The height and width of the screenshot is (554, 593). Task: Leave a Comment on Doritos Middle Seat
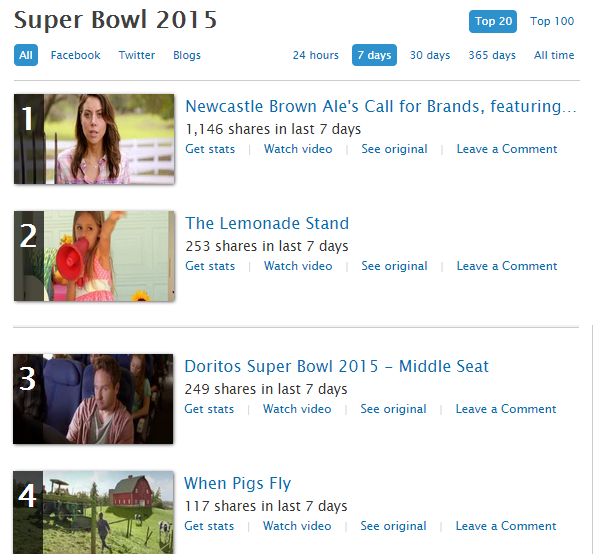pos(506,409)
